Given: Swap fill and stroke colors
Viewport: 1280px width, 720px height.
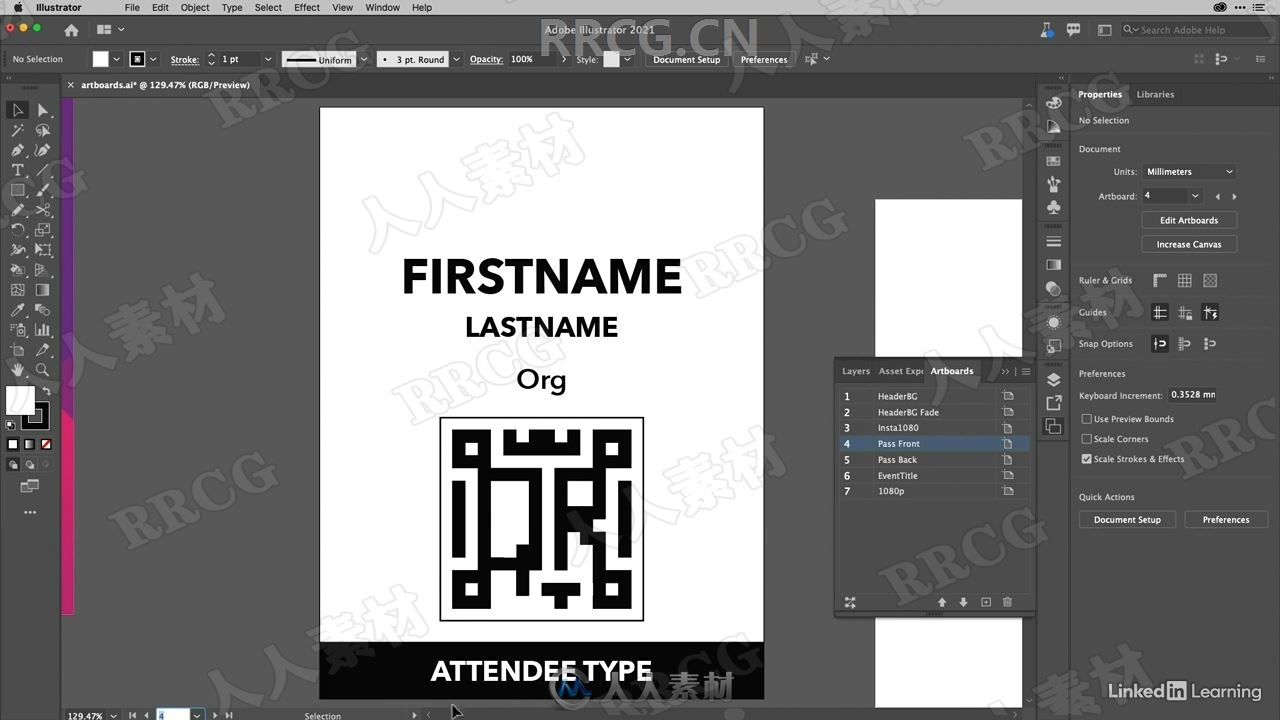Looking at the screenshot, I should click(x=45, y=391).
